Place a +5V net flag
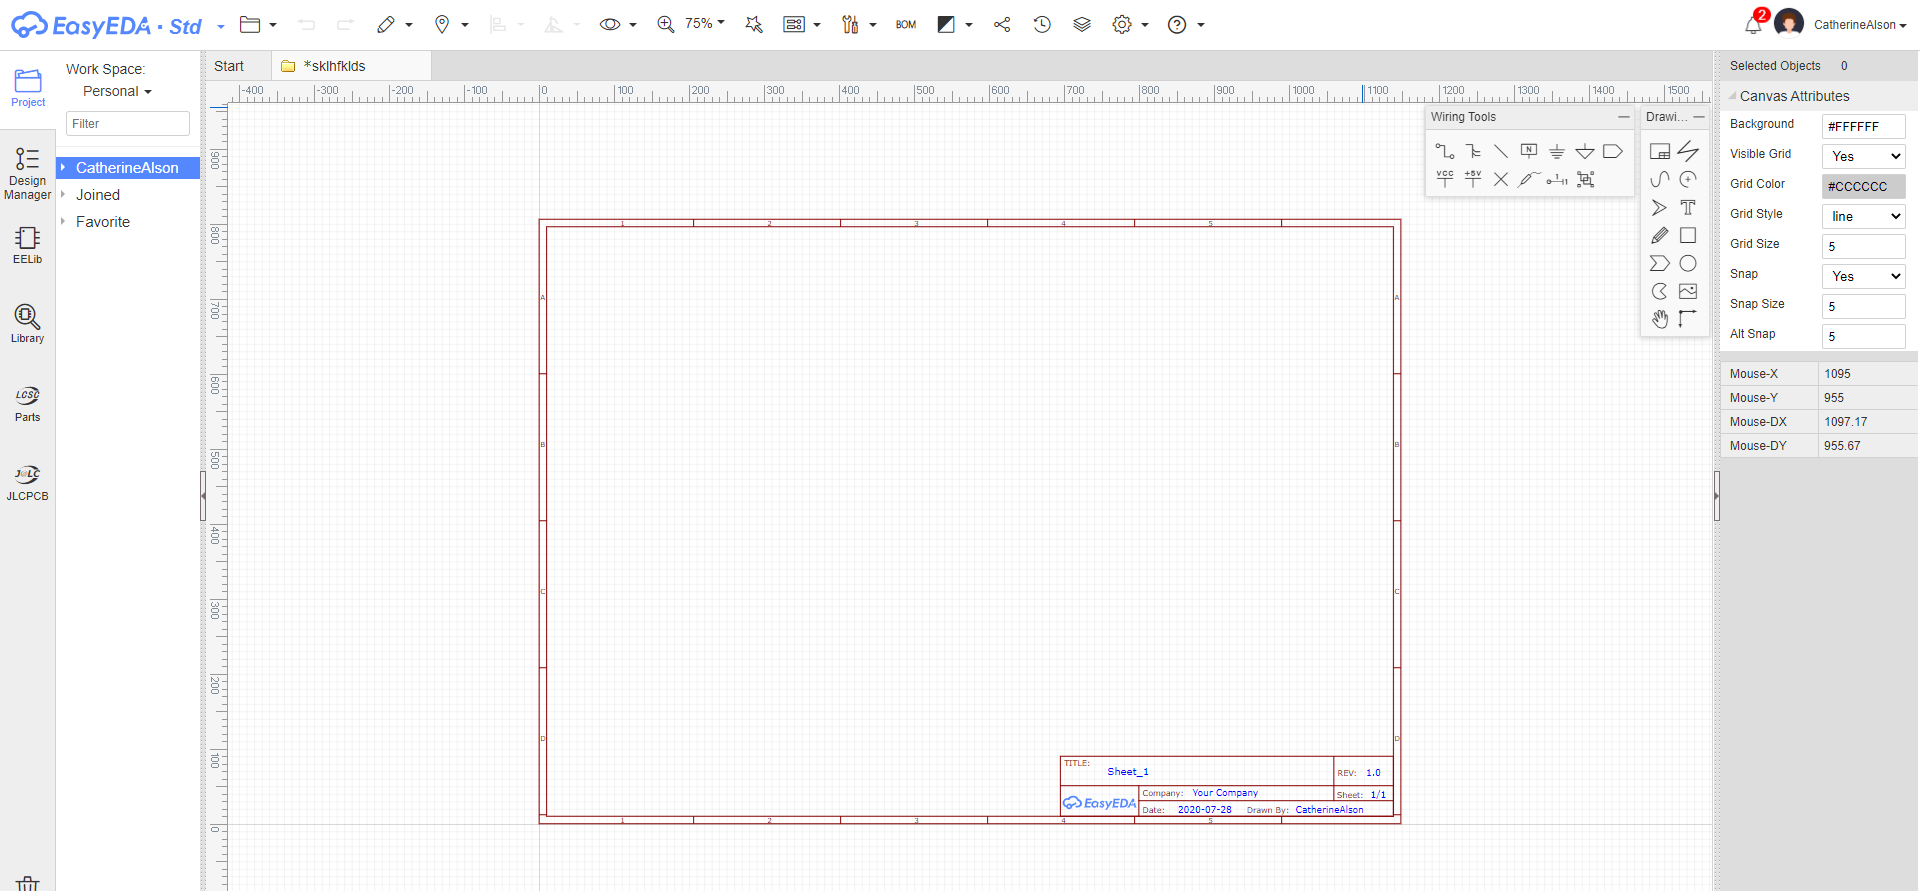This screenshot has height=891, width=1920. click(1473, 179)
